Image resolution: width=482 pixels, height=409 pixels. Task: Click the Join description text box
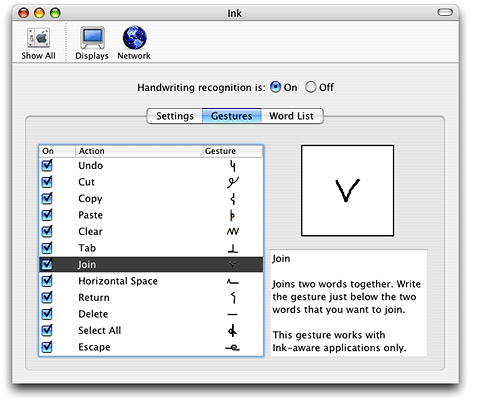(348, 303)
